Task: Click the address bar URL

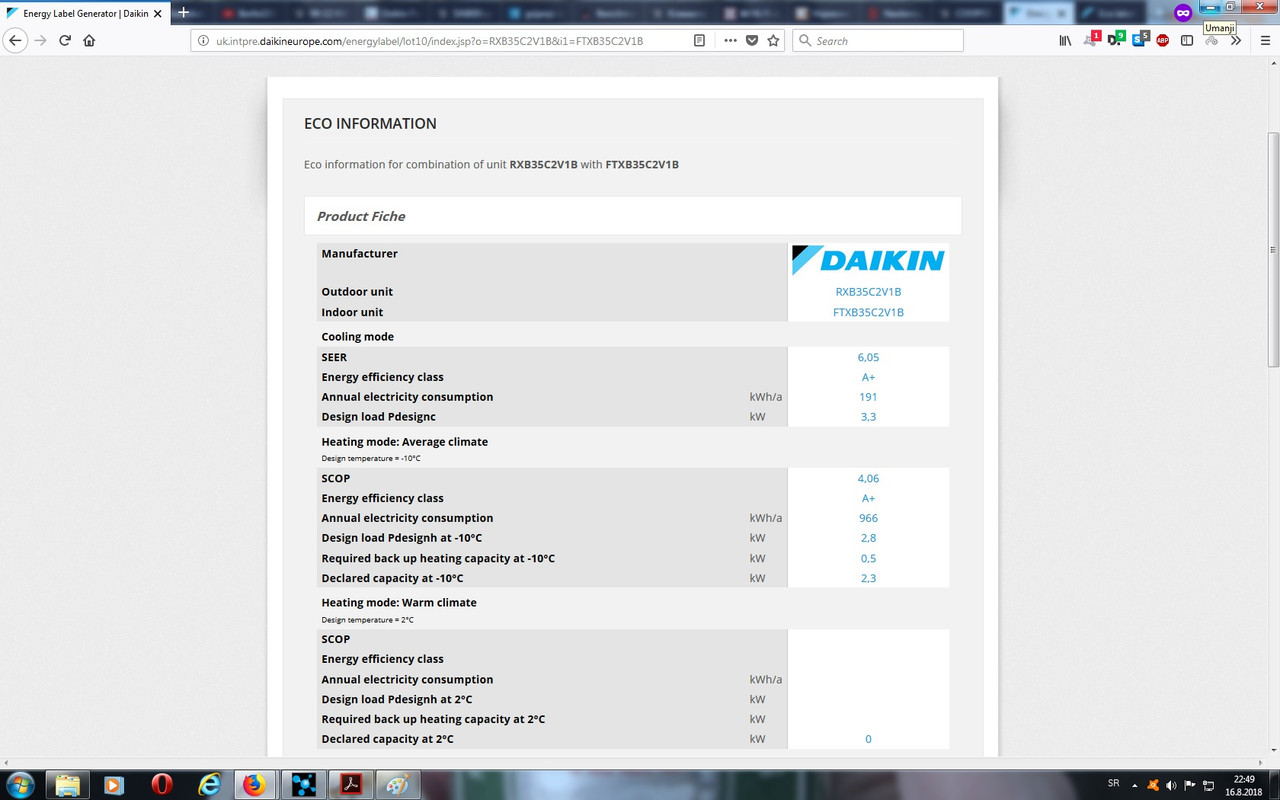Action: pyautogui.click(x=430, y=41)
